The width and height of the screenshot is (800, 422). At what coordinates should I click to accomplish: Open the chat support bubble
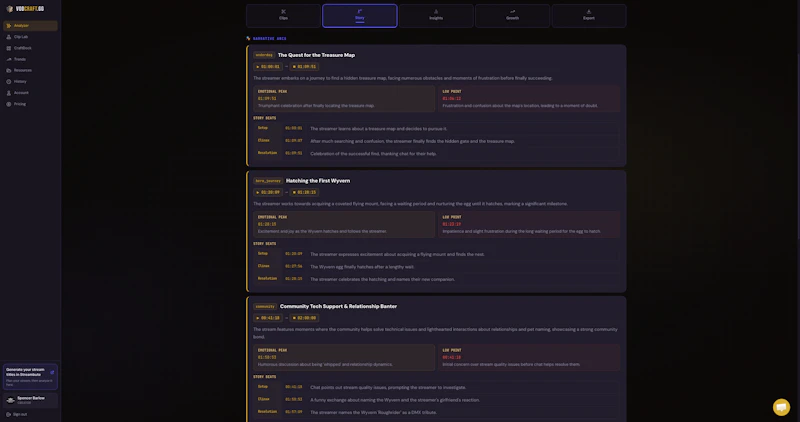(x=781, y=407)
